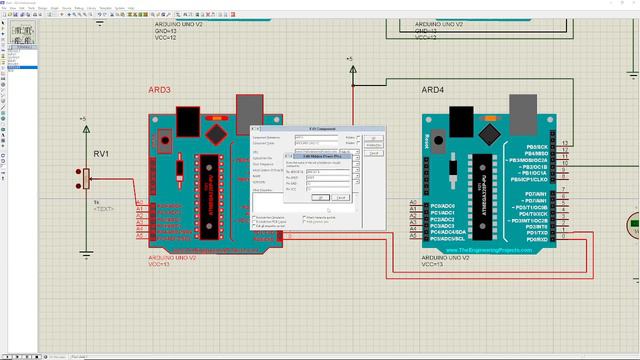Select the Component mode tool
Screen dimensions: 640x360
(x=3, y=28)
